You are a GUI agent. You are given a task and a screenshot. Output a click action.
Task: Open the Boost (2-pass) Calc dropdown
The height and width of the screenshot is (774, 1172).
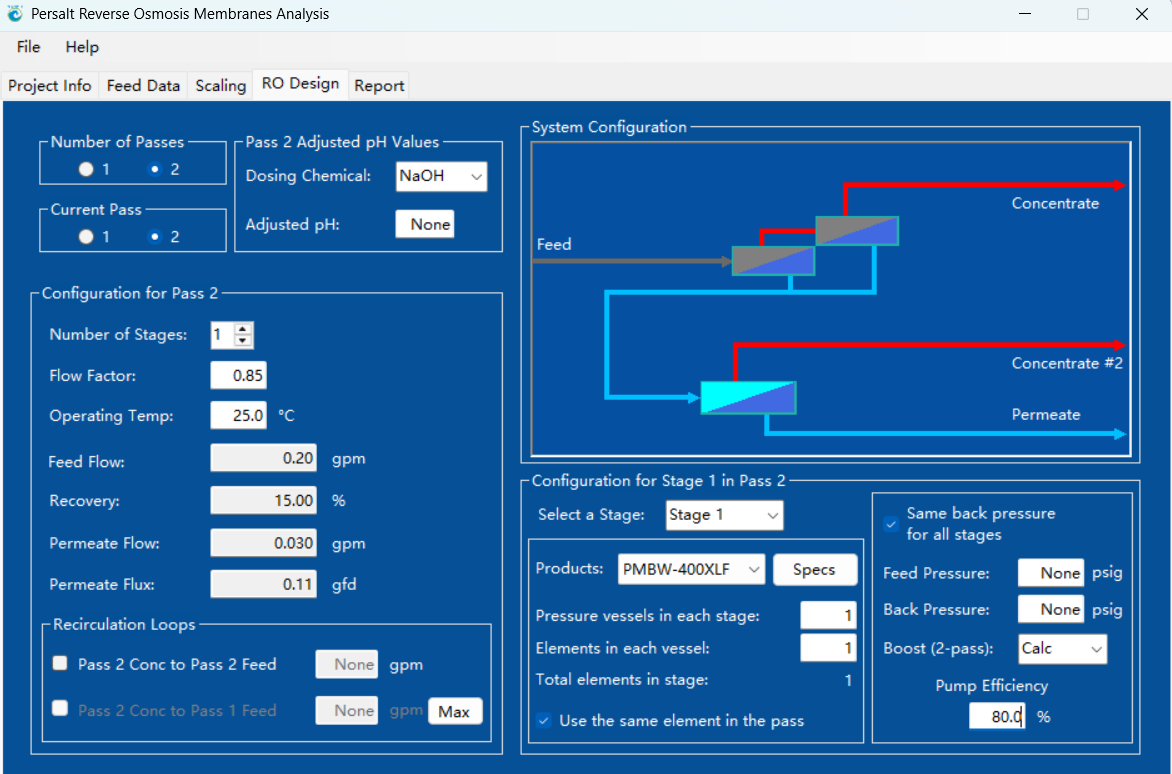pos(1062,648)
